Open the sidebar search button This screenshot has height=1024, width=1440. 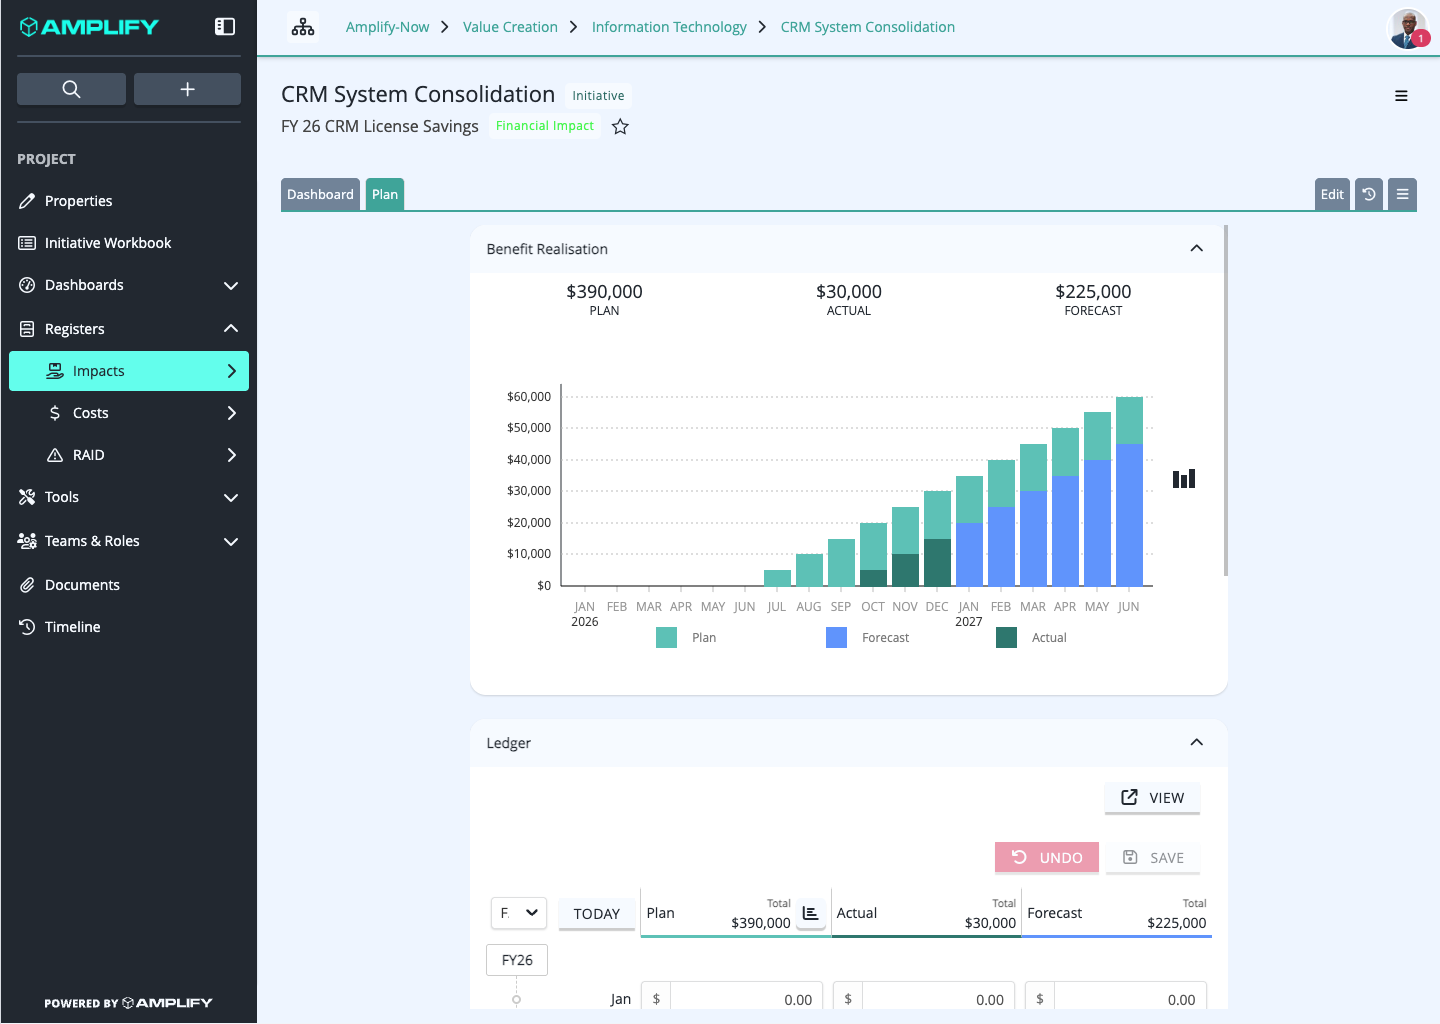pos(71,89)
